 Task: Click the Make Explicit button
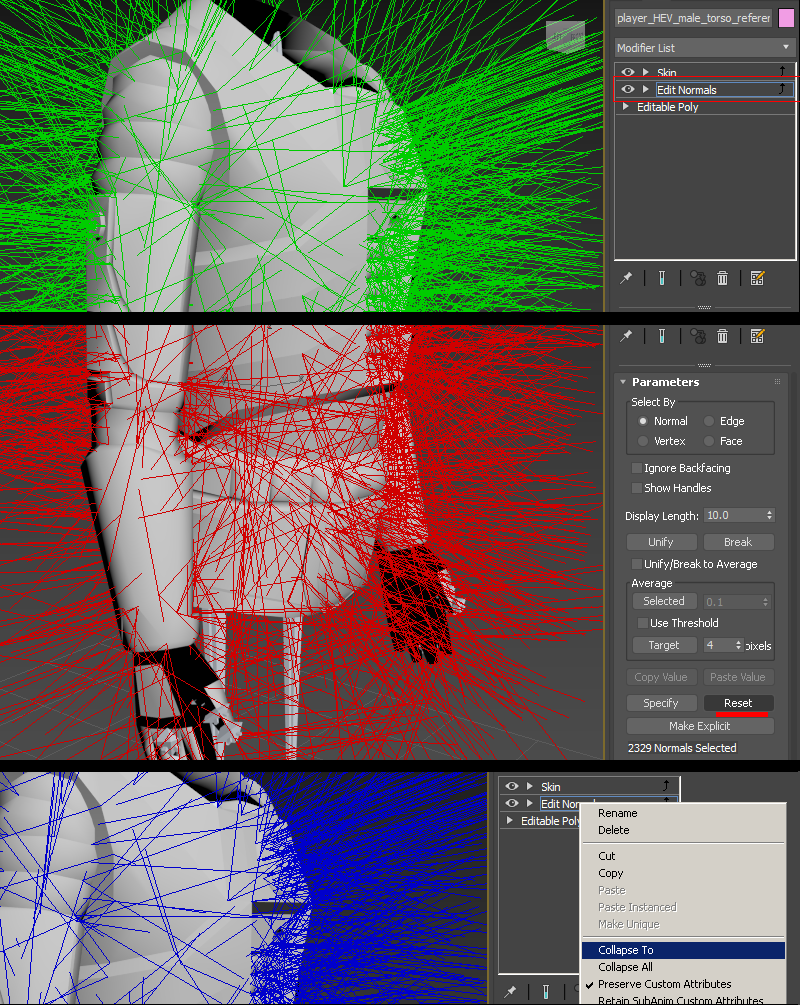point(700,726)
